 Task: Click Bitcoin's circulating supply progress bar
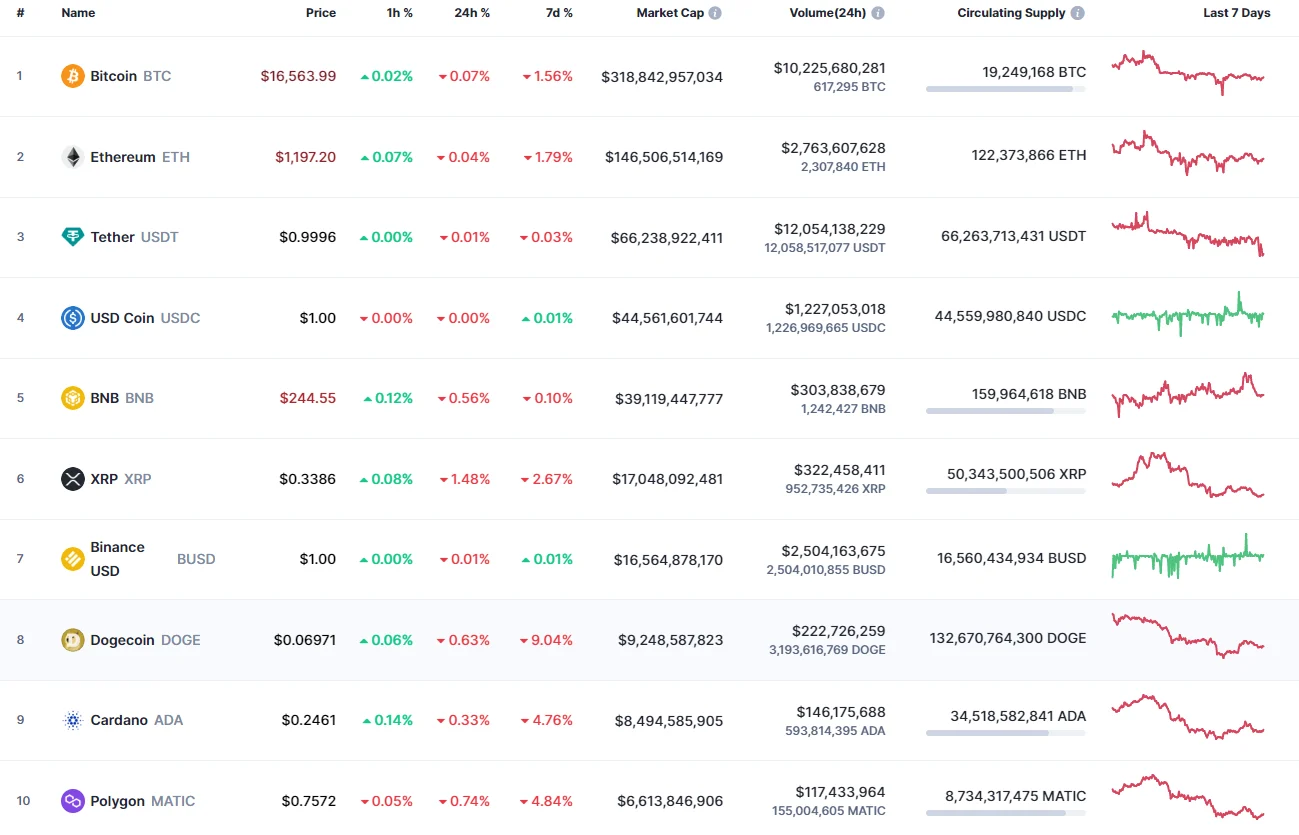(x=1005, y=89)
